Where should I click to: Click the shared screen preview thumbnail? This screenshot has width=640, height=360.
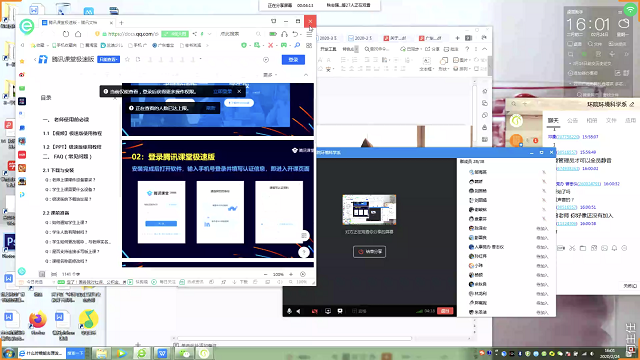[369, 210]
